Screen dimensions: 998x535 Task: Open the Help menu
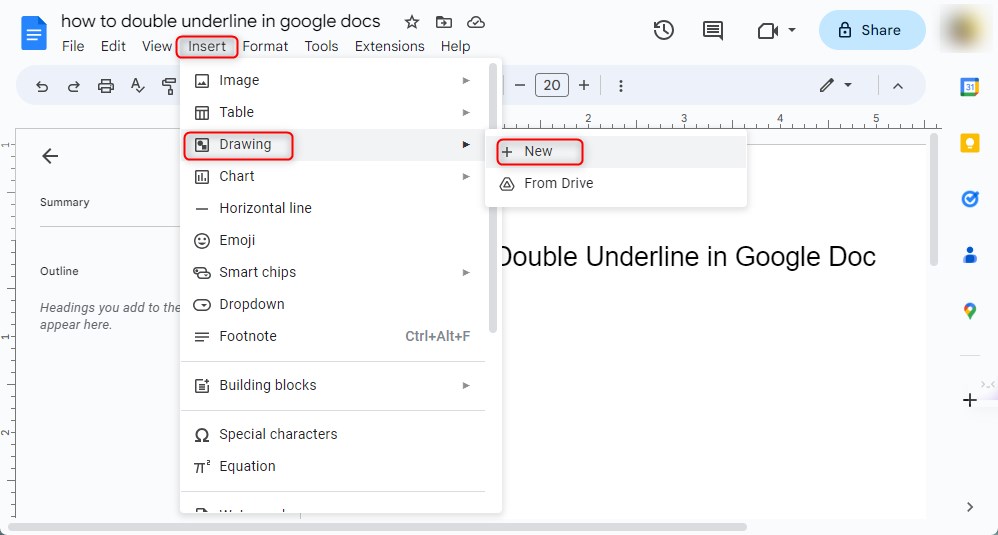pyautogui.click(x=455, y=46)
